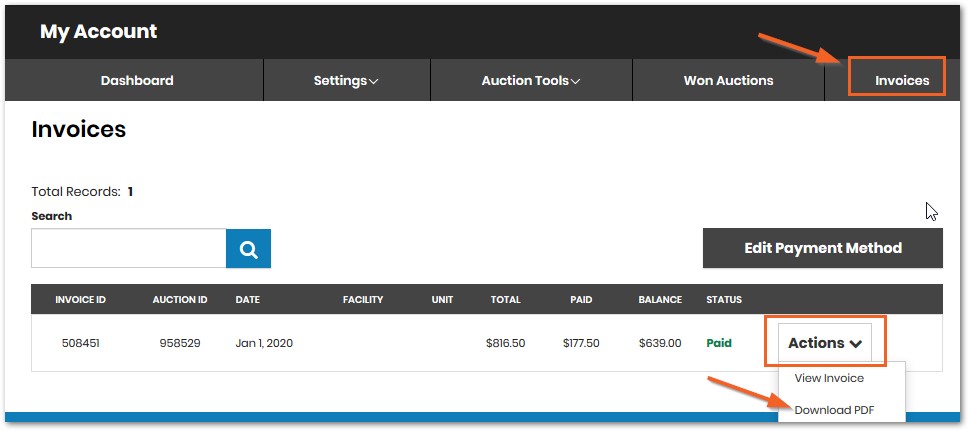The width and height of the screenshot is (969, 431).
Task: Sort by the Status column header
Action: 724,299
